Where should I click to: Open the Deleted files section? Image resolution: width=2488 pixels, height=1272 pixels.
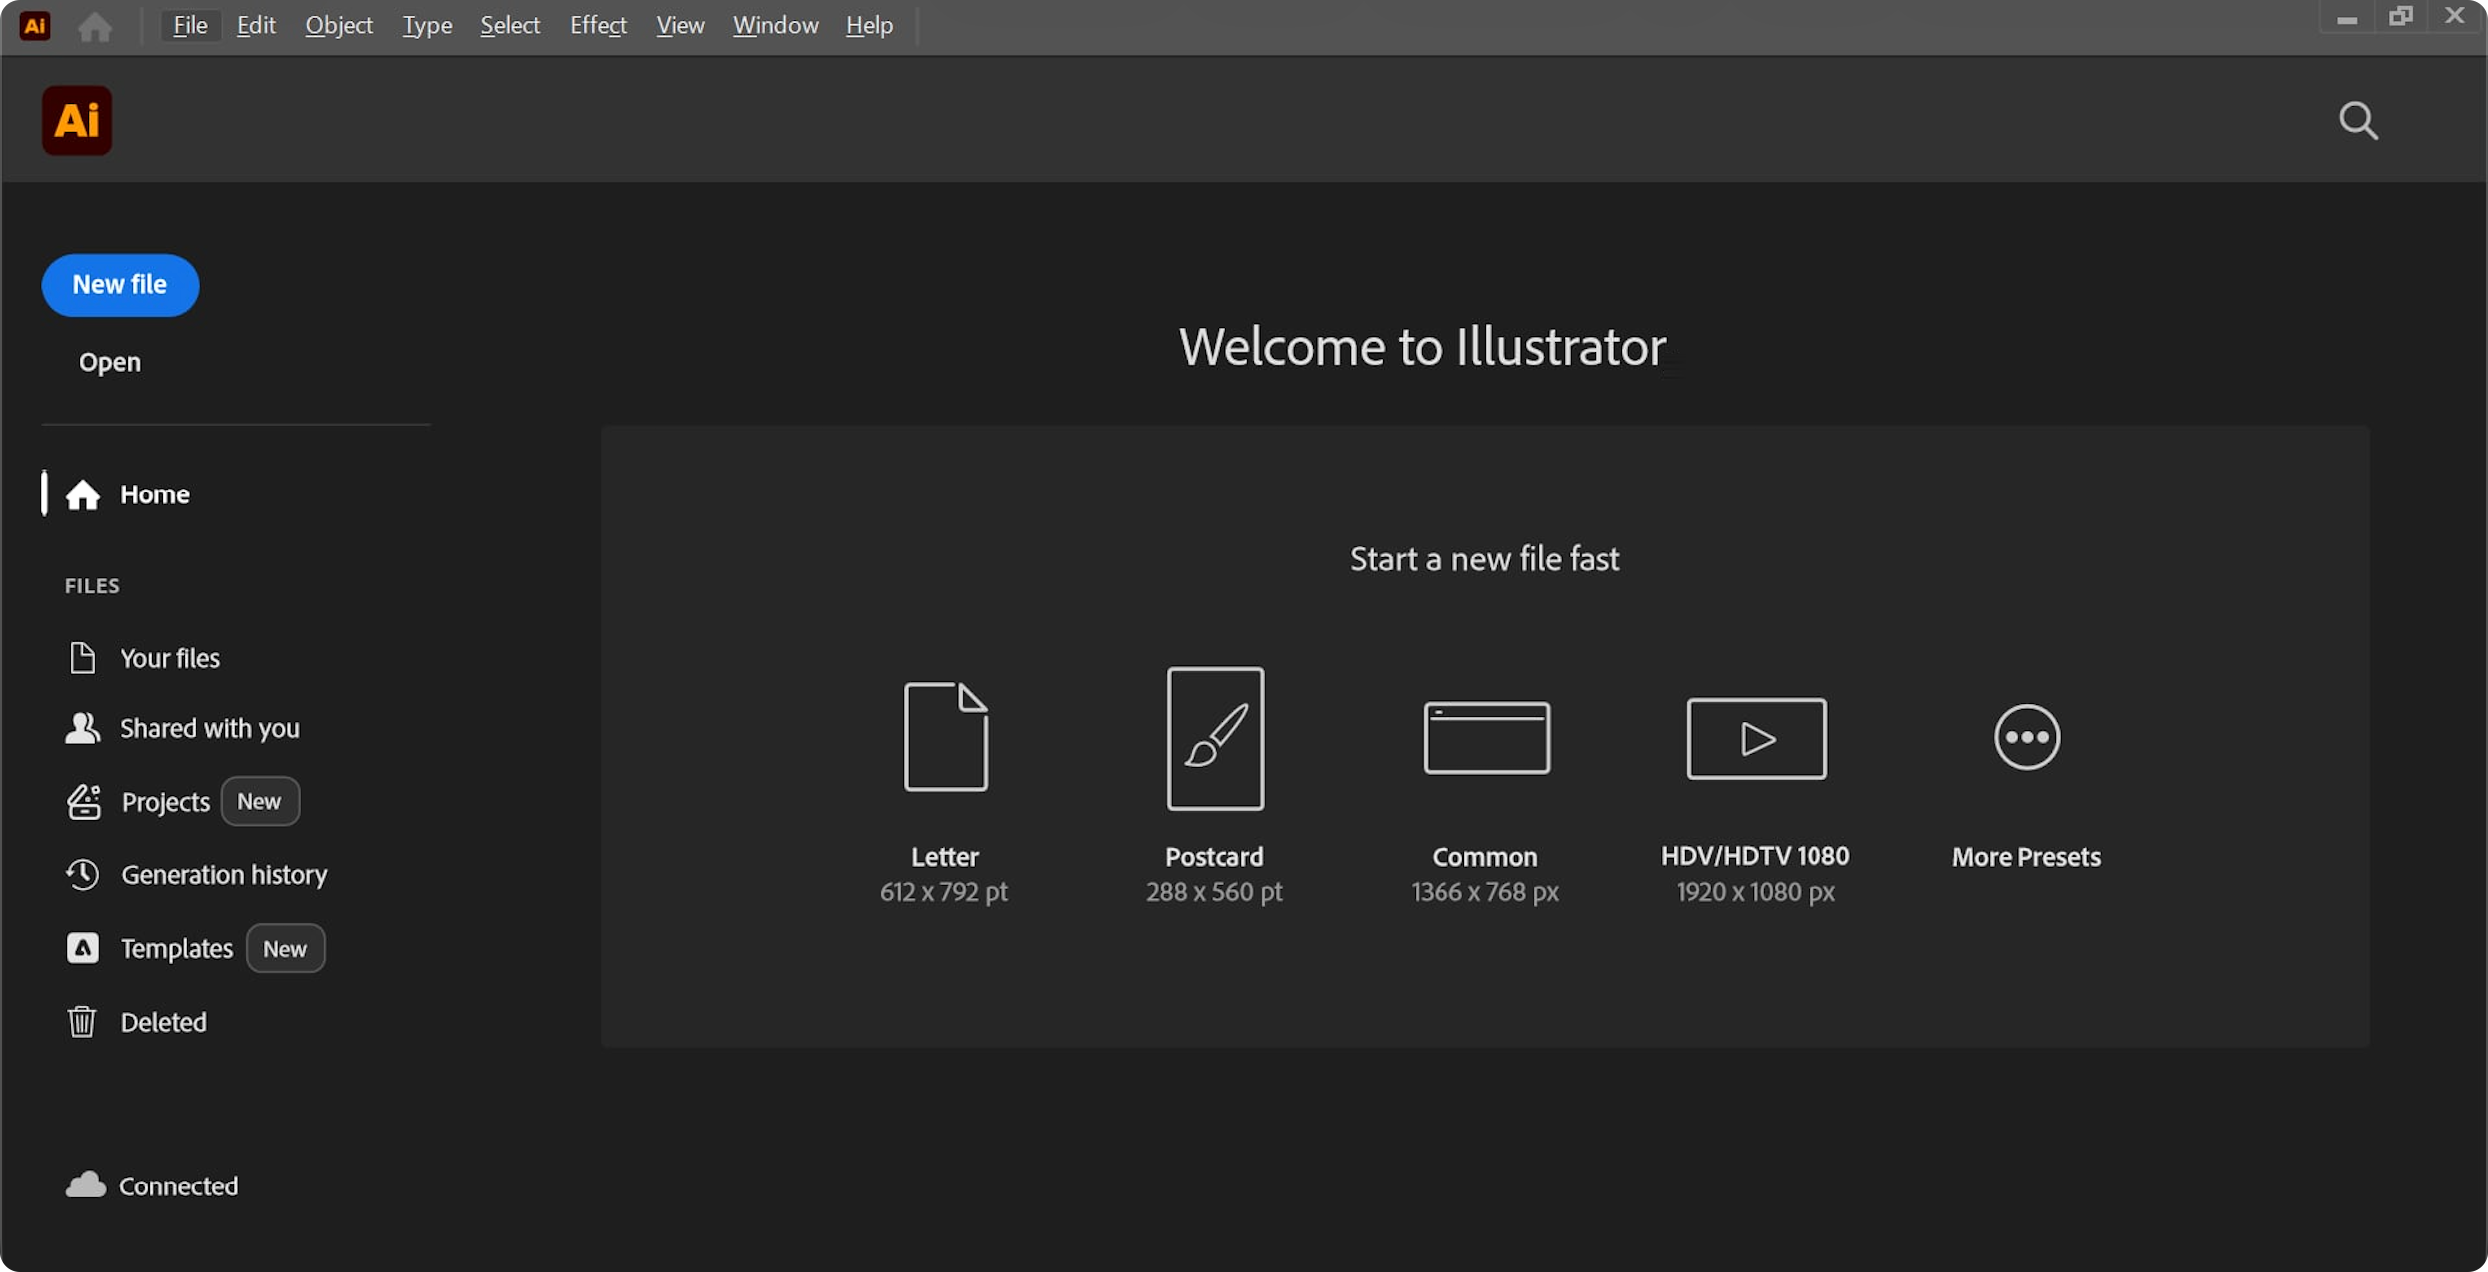pyautogui.click(x=163, y=1021)
